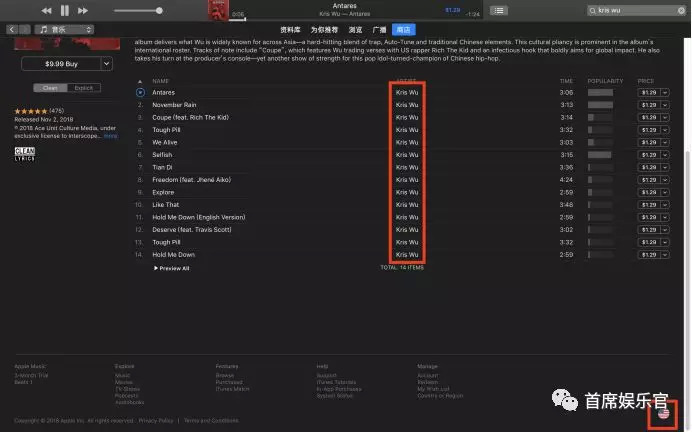Open the Terms and Conditions link

211,421
